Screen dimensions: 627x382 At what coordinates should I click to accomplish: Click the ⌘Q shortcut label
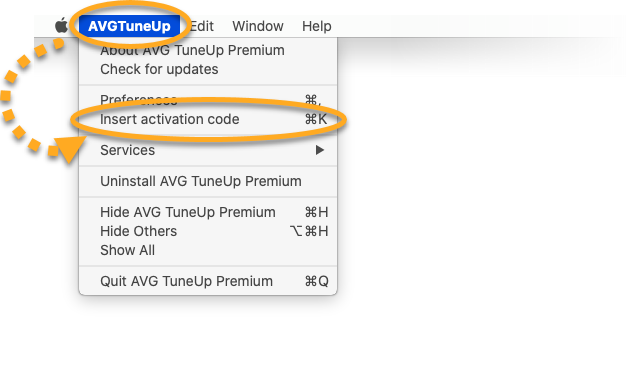pyautogui.click(x=316, y=281)
